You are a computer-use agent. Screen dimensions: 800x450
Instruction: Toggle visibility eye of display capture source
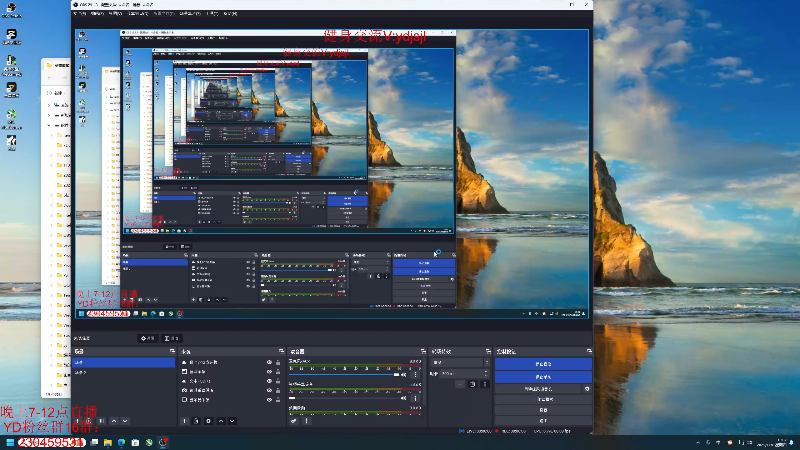[x=269, y=400]
